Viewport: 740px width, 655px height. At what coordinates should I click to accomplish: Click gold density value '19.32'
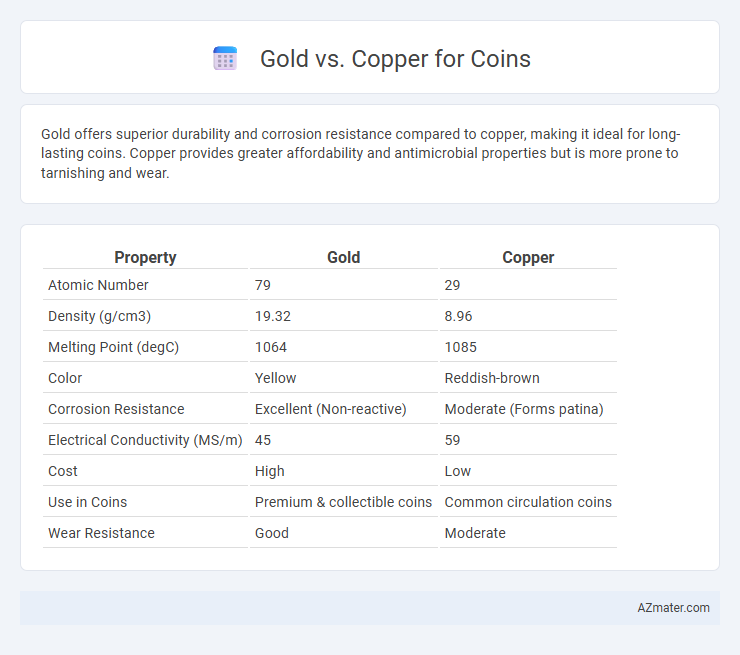point(273,316)
